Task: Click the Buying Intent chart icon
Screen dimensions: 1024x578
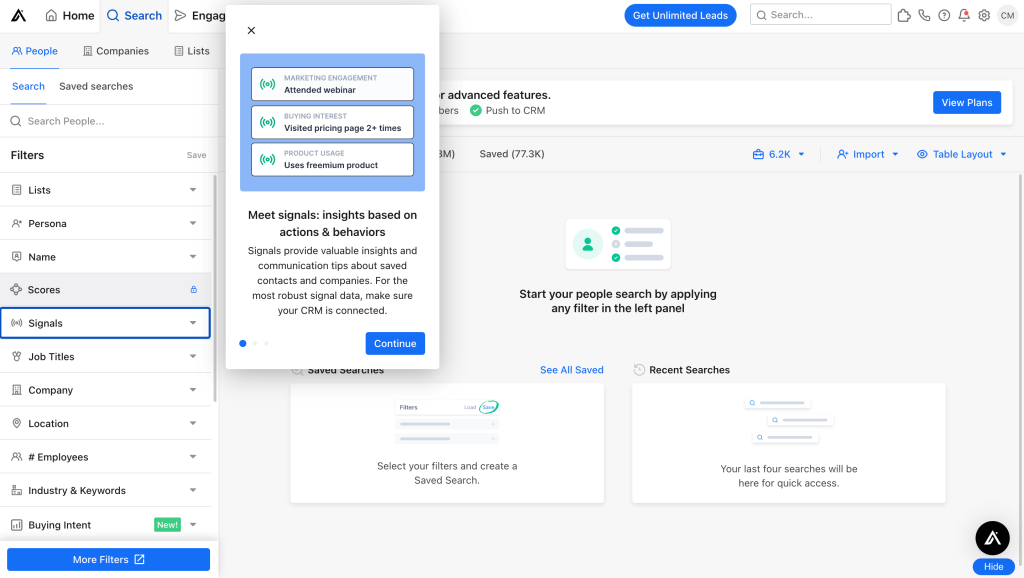Action: point(17,524)
